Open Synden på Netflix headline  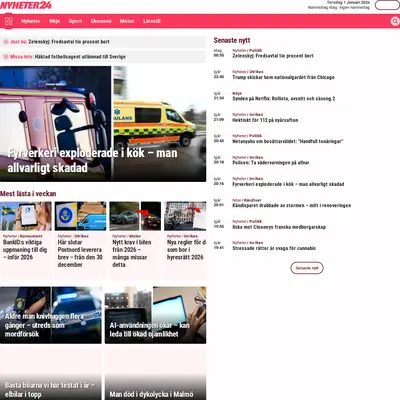(x=284, y=99)
